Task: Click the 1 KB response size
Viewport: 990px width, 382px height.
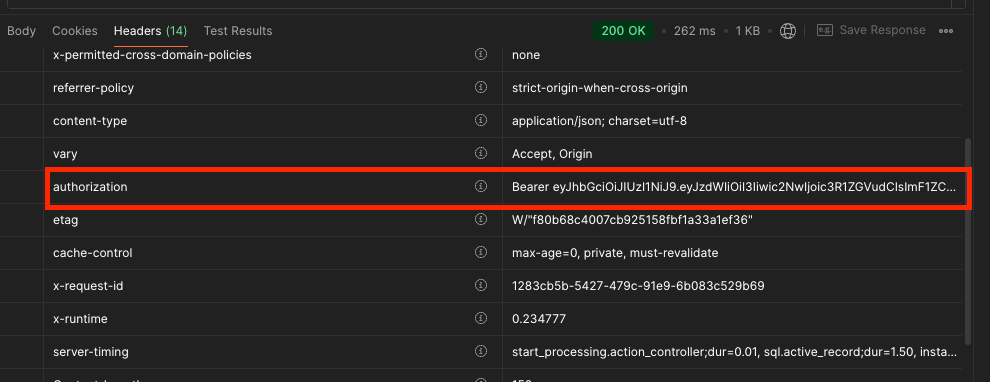Action: tap(748, 30)
